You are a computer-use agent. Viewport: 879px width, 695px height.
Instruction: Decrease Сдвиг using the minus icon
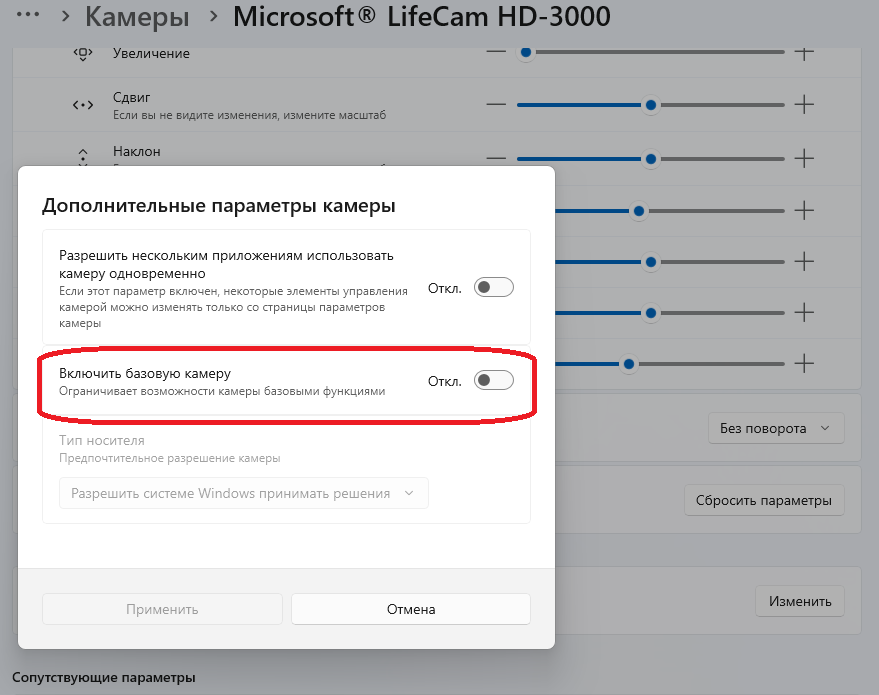click(x=496, y=104)
